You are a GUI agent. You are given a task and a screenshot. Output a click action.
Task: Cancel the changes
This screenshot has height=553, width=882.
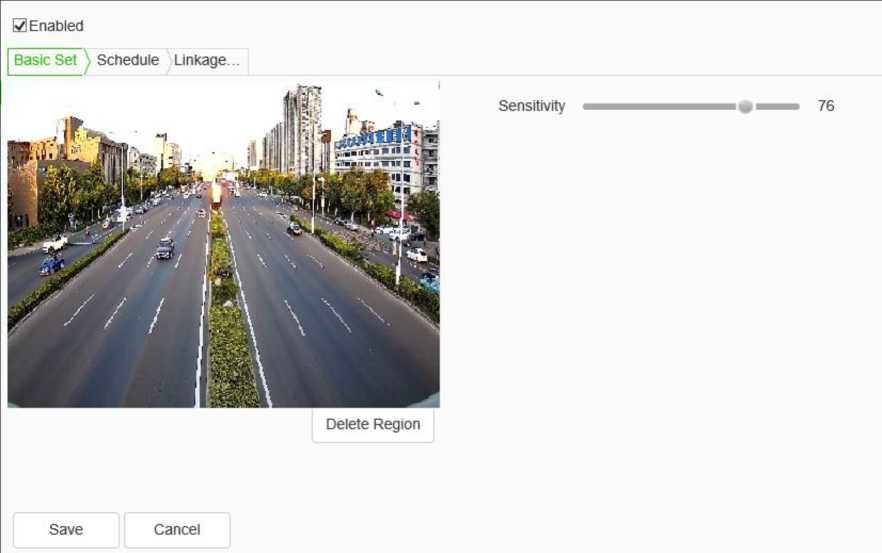pos(177,530)
